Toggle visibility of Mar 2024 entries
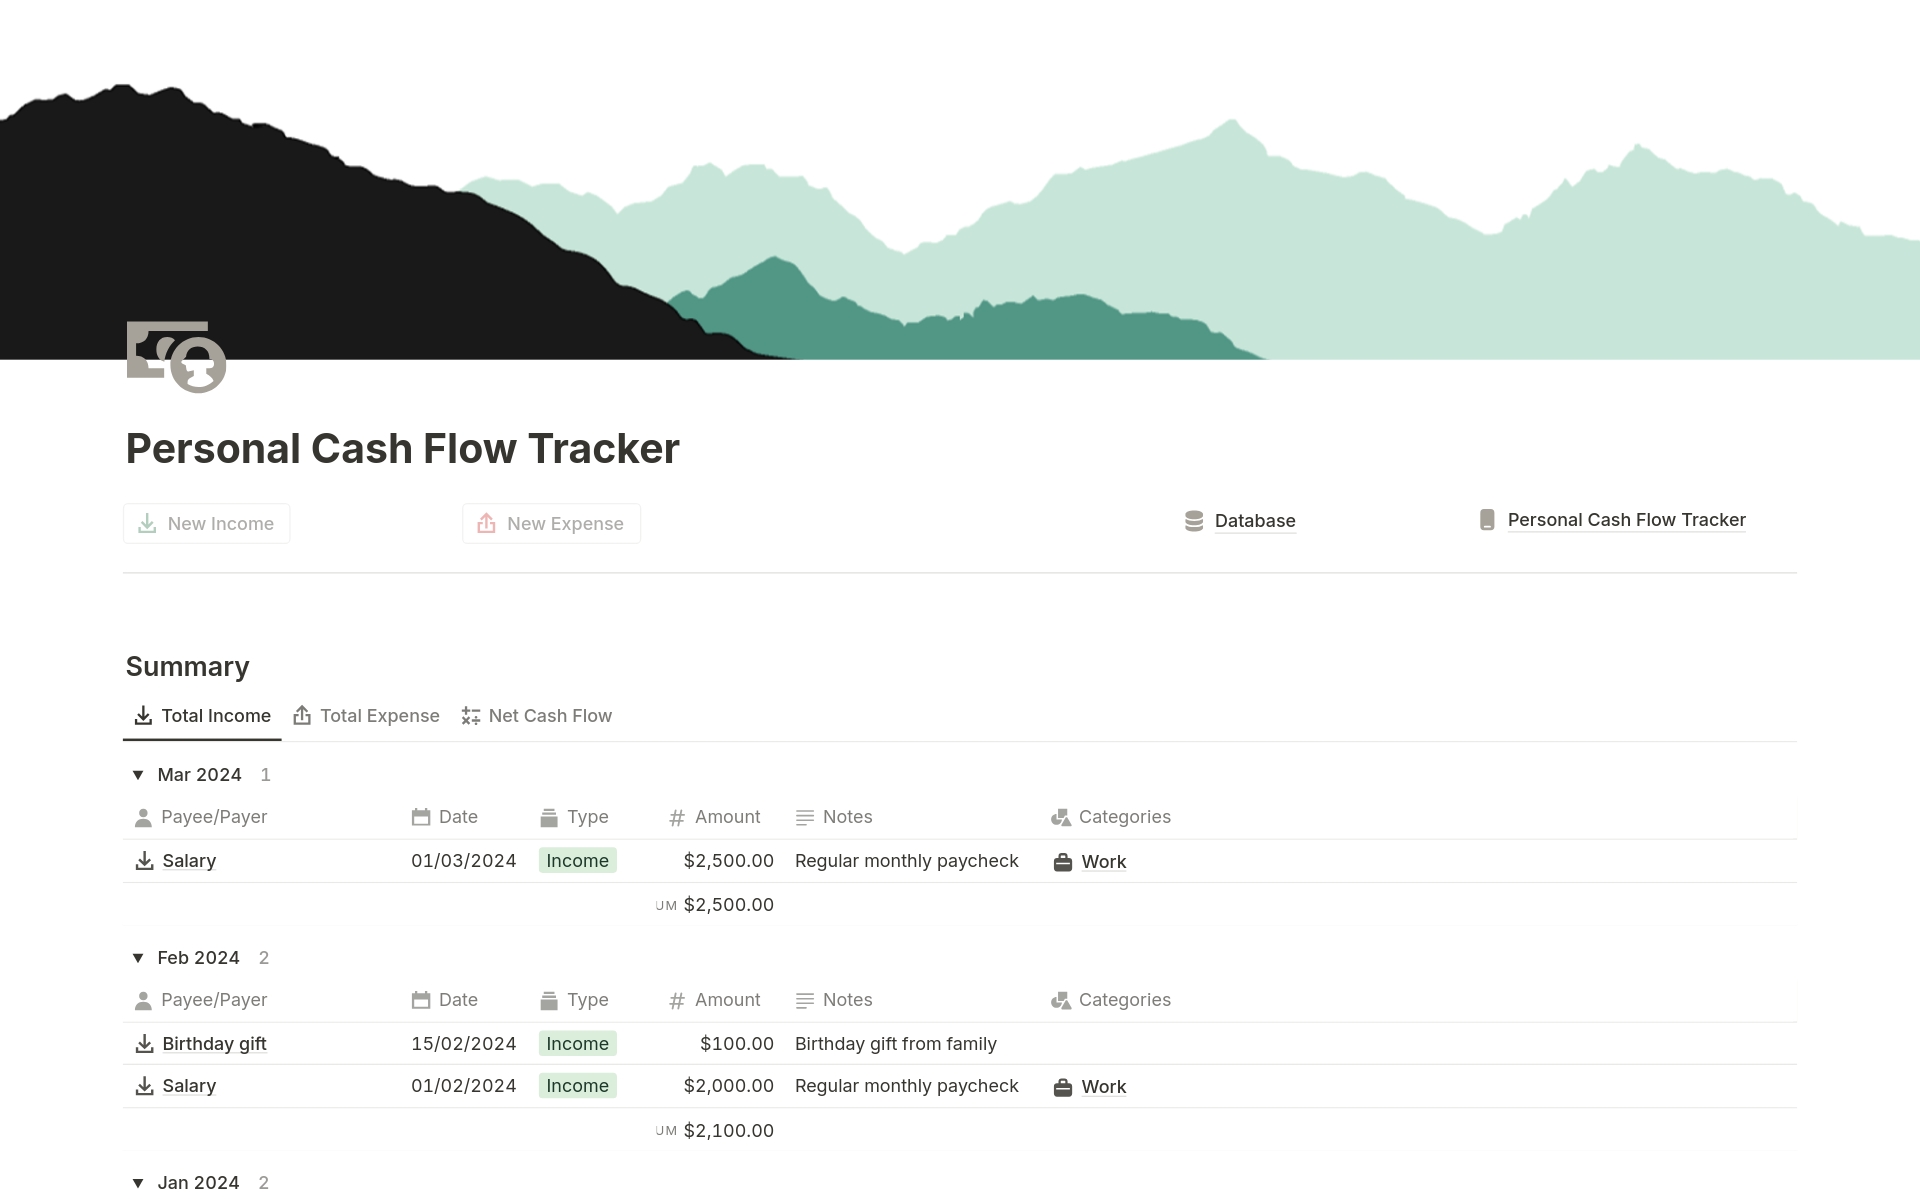Image resolution: width=1920 pixels, height=1199 pixels. (137, 774)
